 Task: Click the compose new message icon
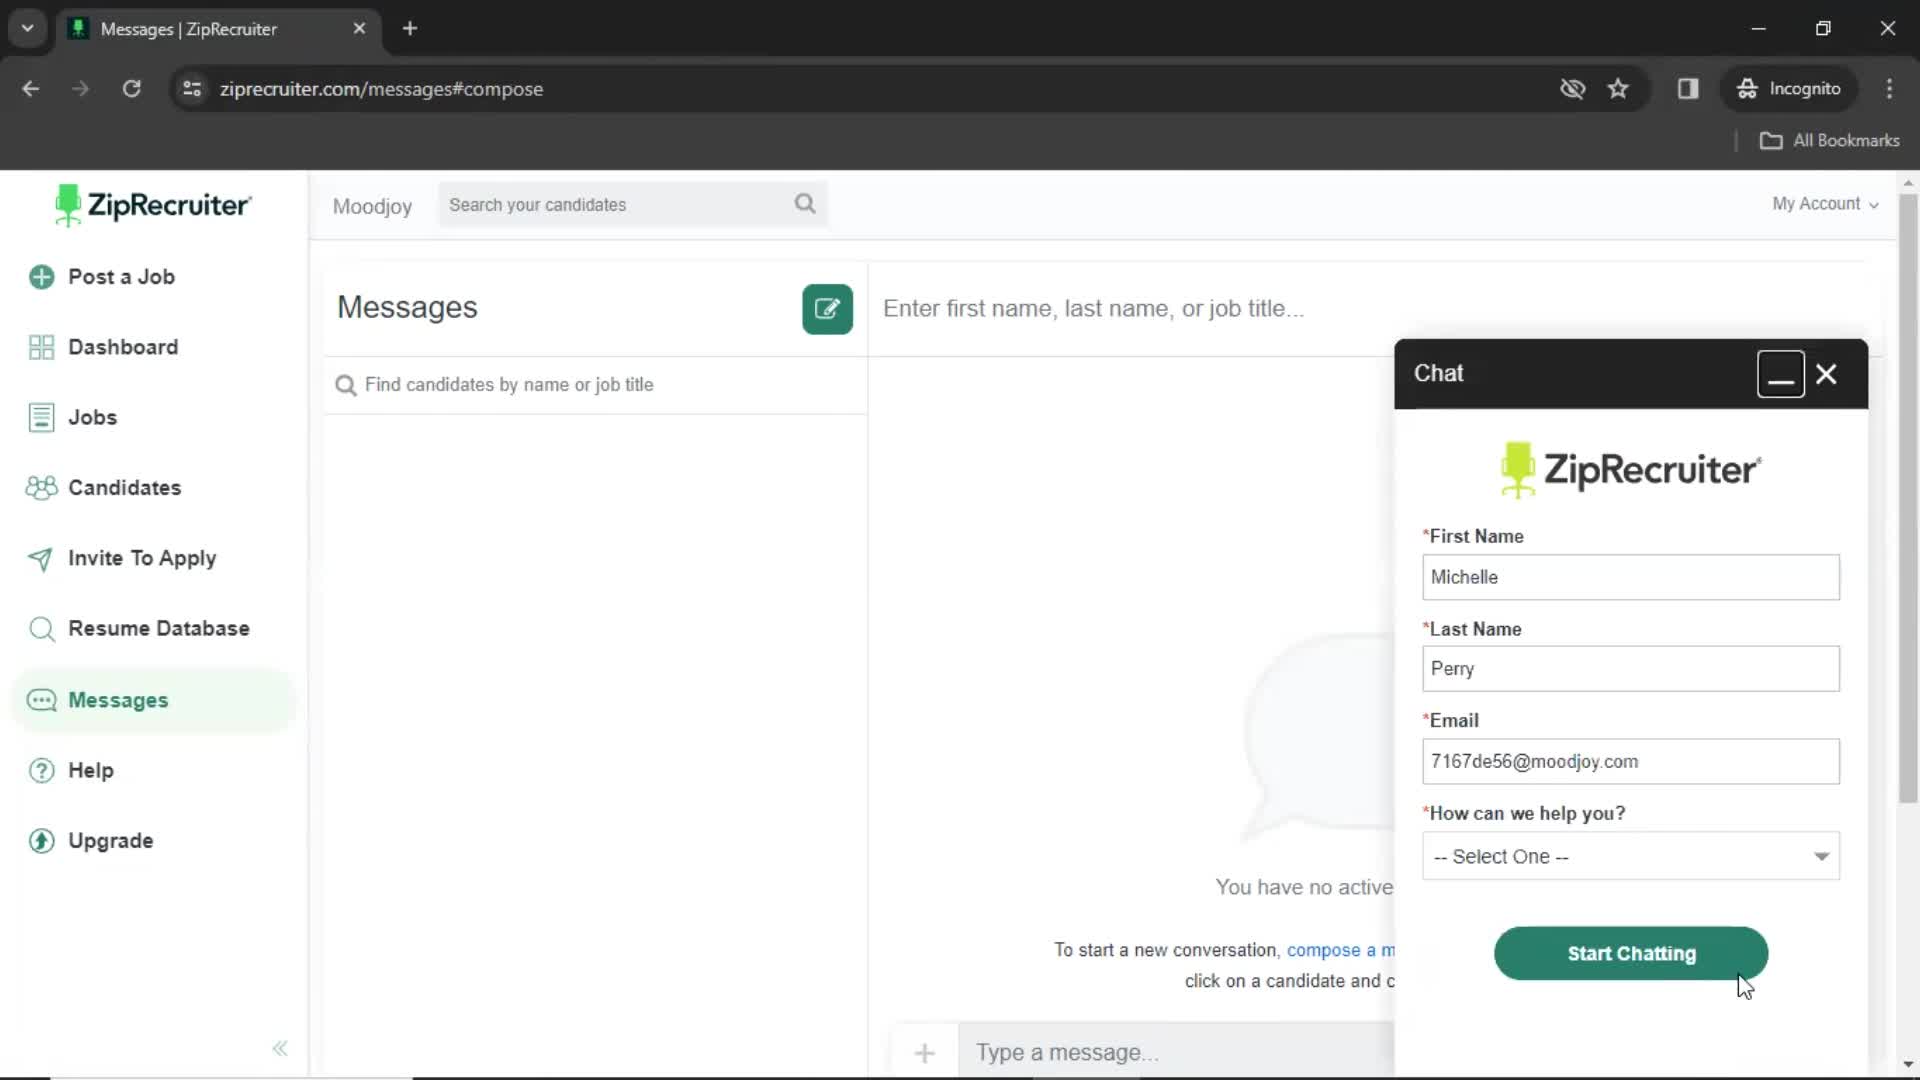[x=827, y=307]
